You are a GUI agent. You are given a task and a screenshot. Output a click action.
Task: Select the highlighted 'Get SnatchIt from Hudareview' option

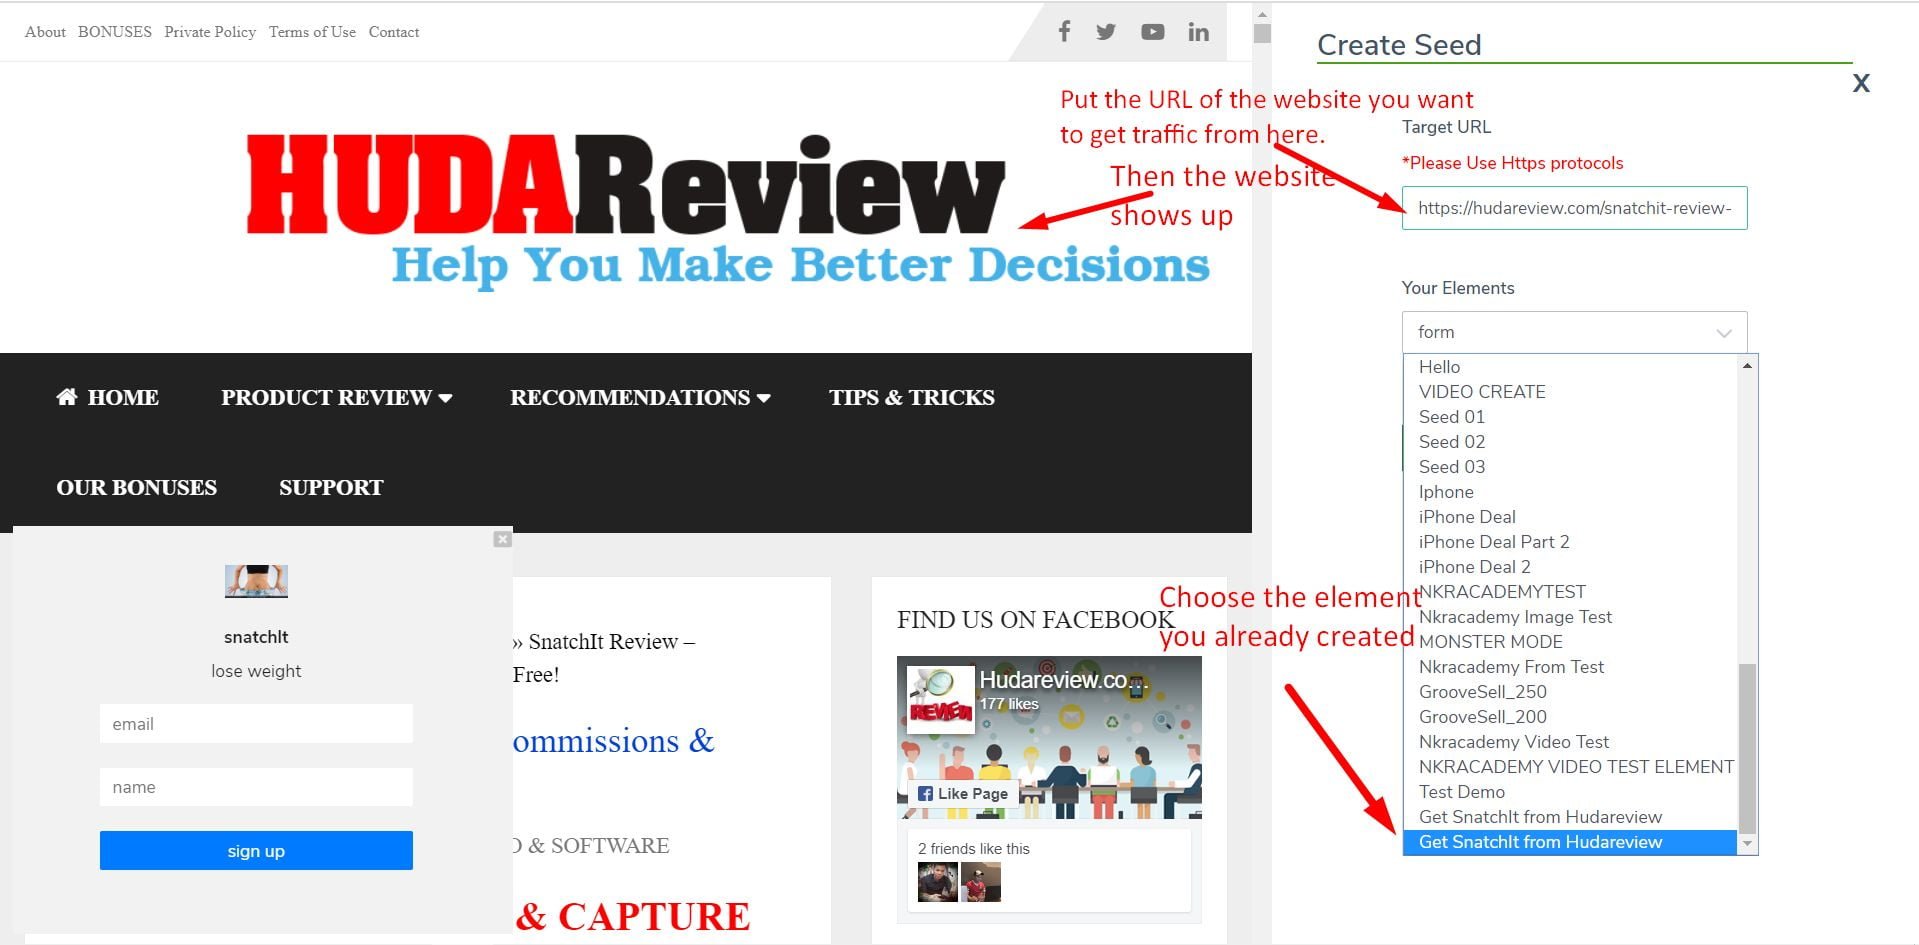tap(1570, 842)
